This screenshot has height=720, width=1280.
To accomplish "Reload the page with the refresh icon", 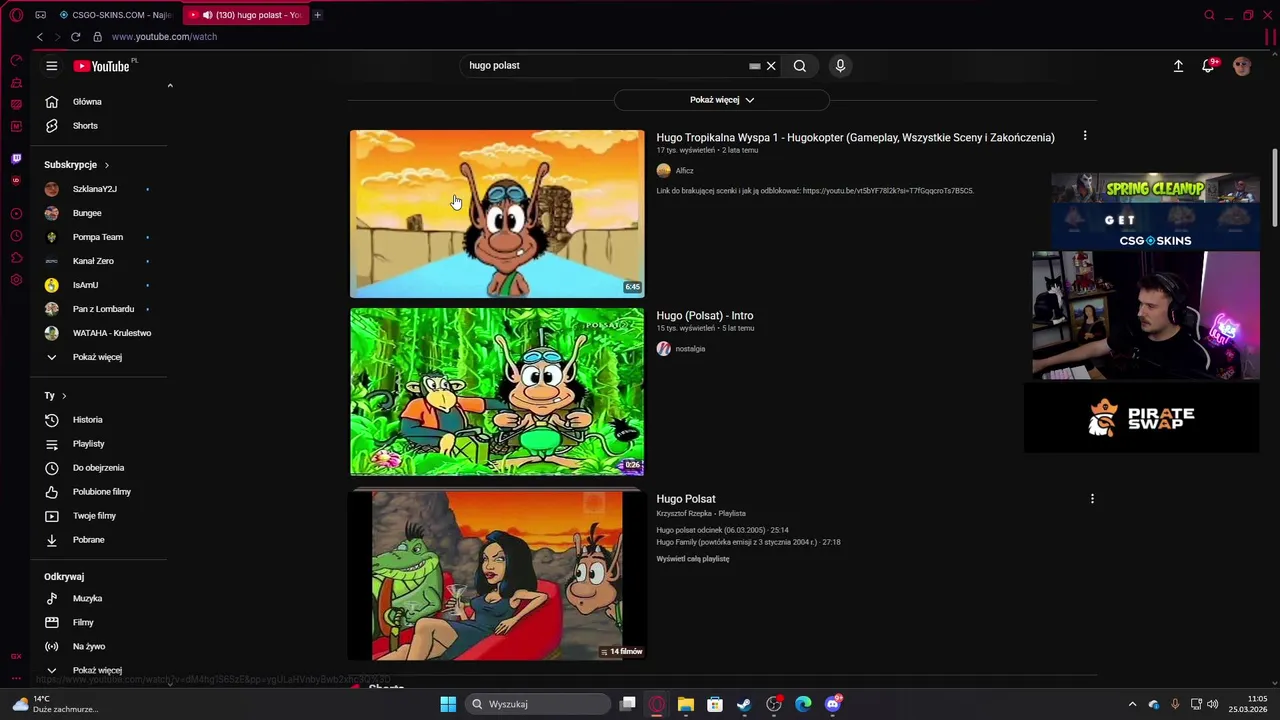I will (x=75, y=37).
